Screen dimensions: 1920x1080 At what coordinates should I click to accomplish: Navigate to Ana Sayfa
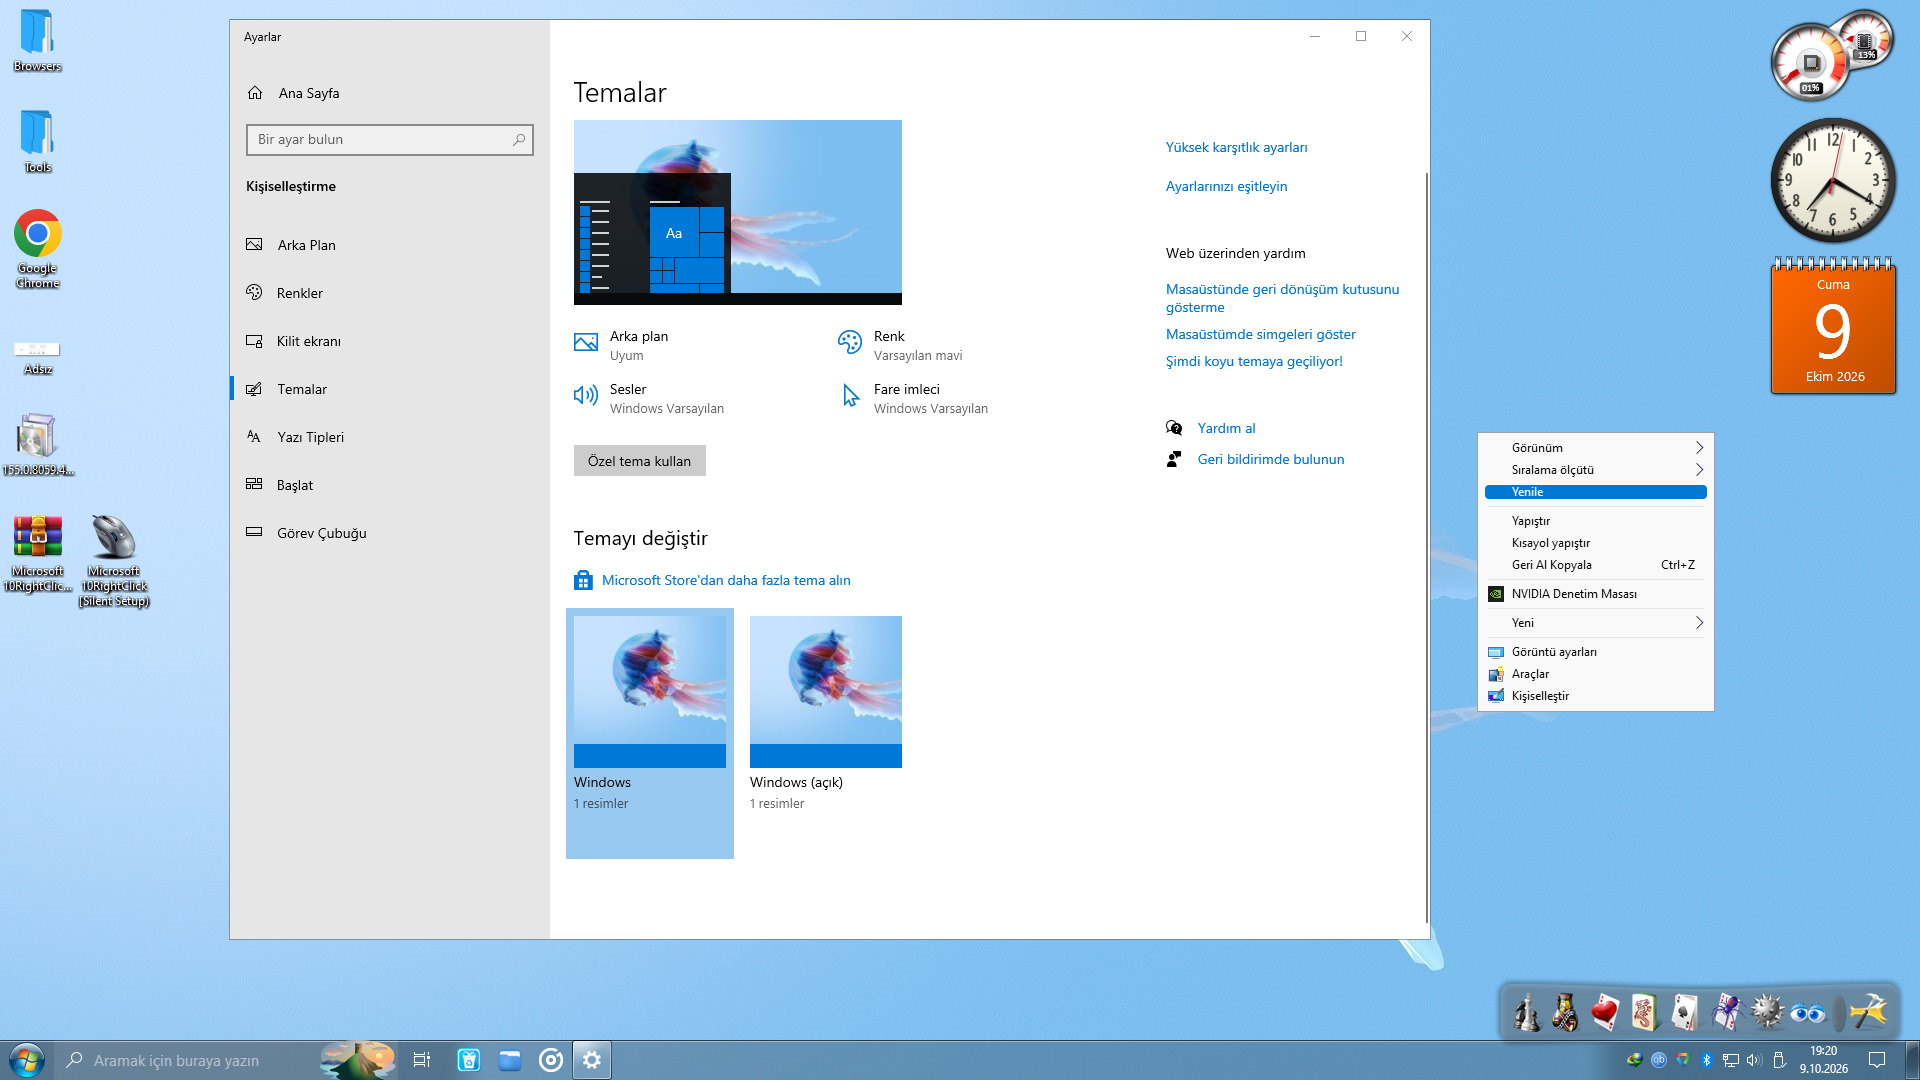389,93
